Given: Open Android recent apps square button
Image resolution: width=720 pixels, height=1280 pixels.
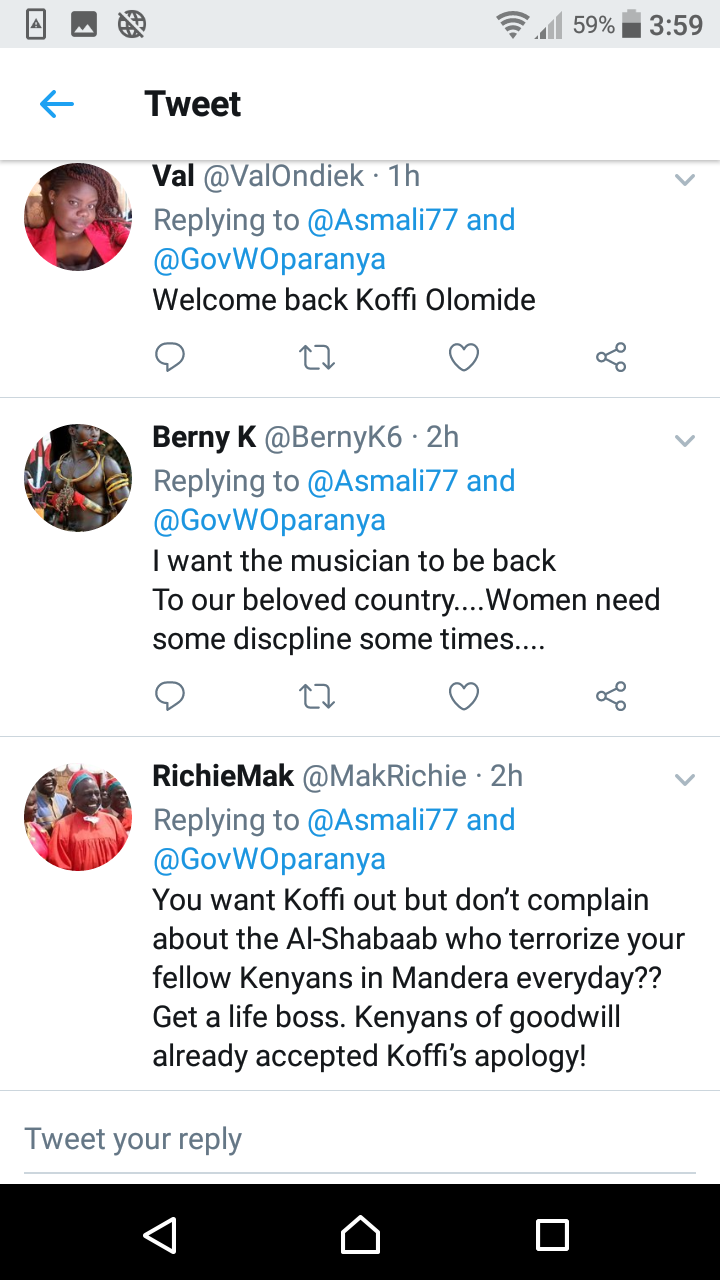Looking at the screenshot, I should (552, 1234).
